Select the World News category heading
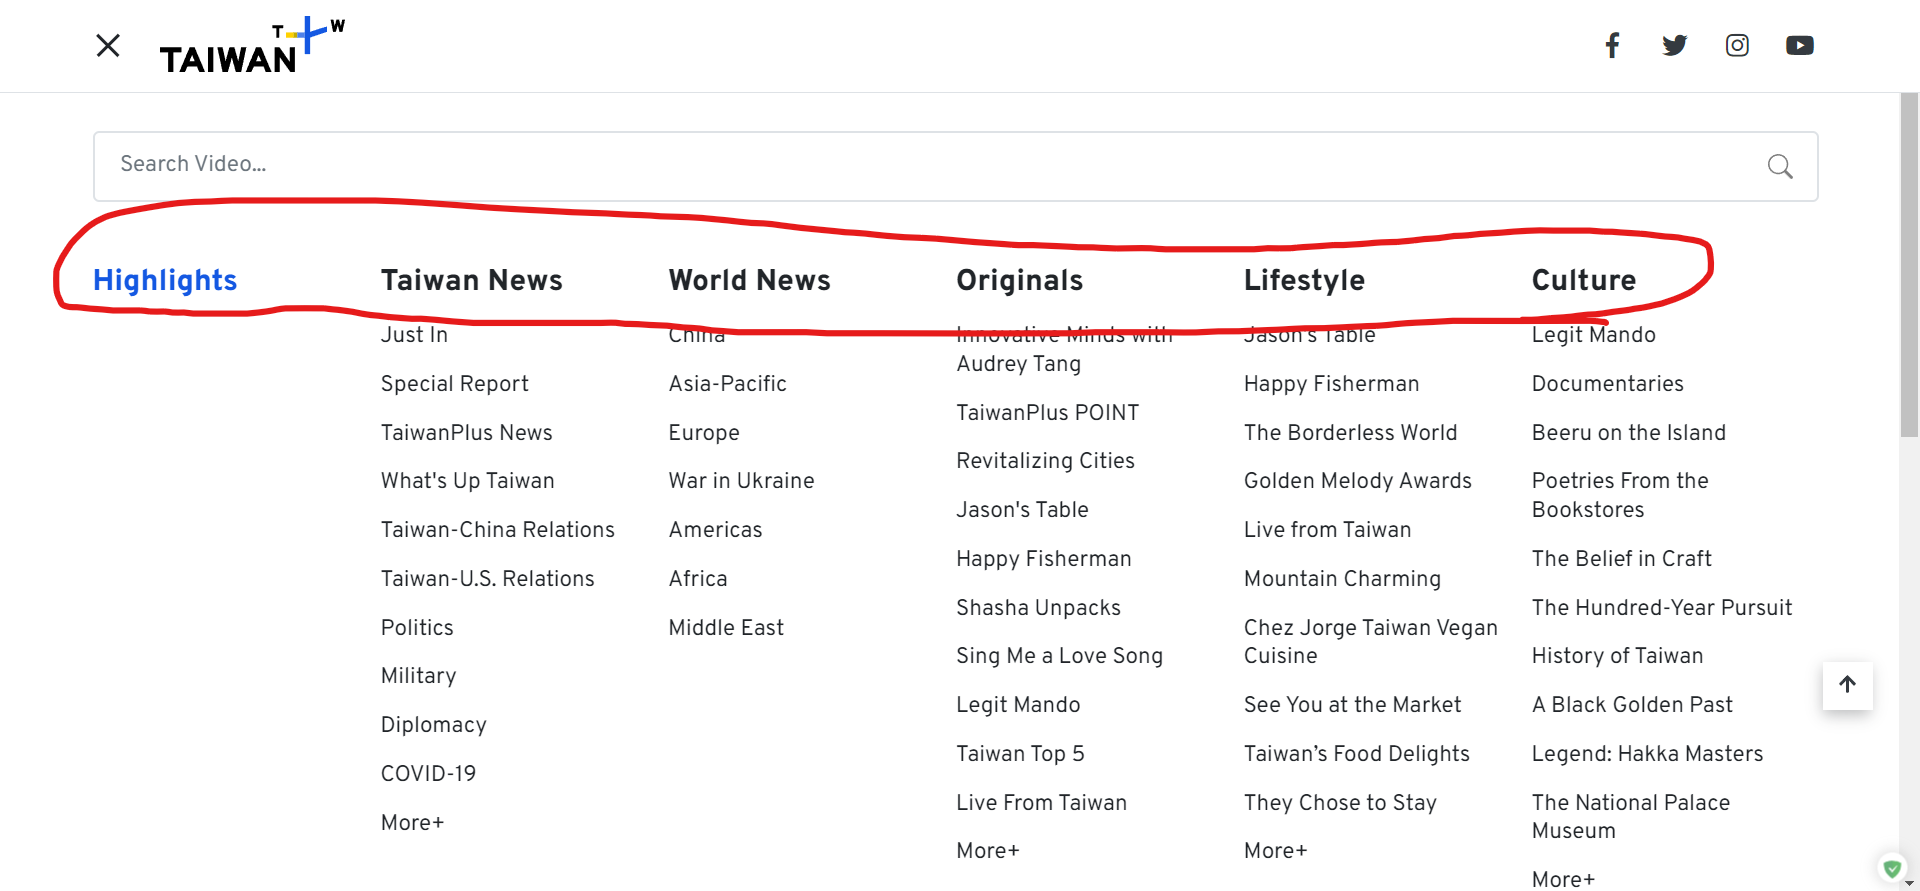Viewport: 1920px width, 891px height. click(750, 280)
